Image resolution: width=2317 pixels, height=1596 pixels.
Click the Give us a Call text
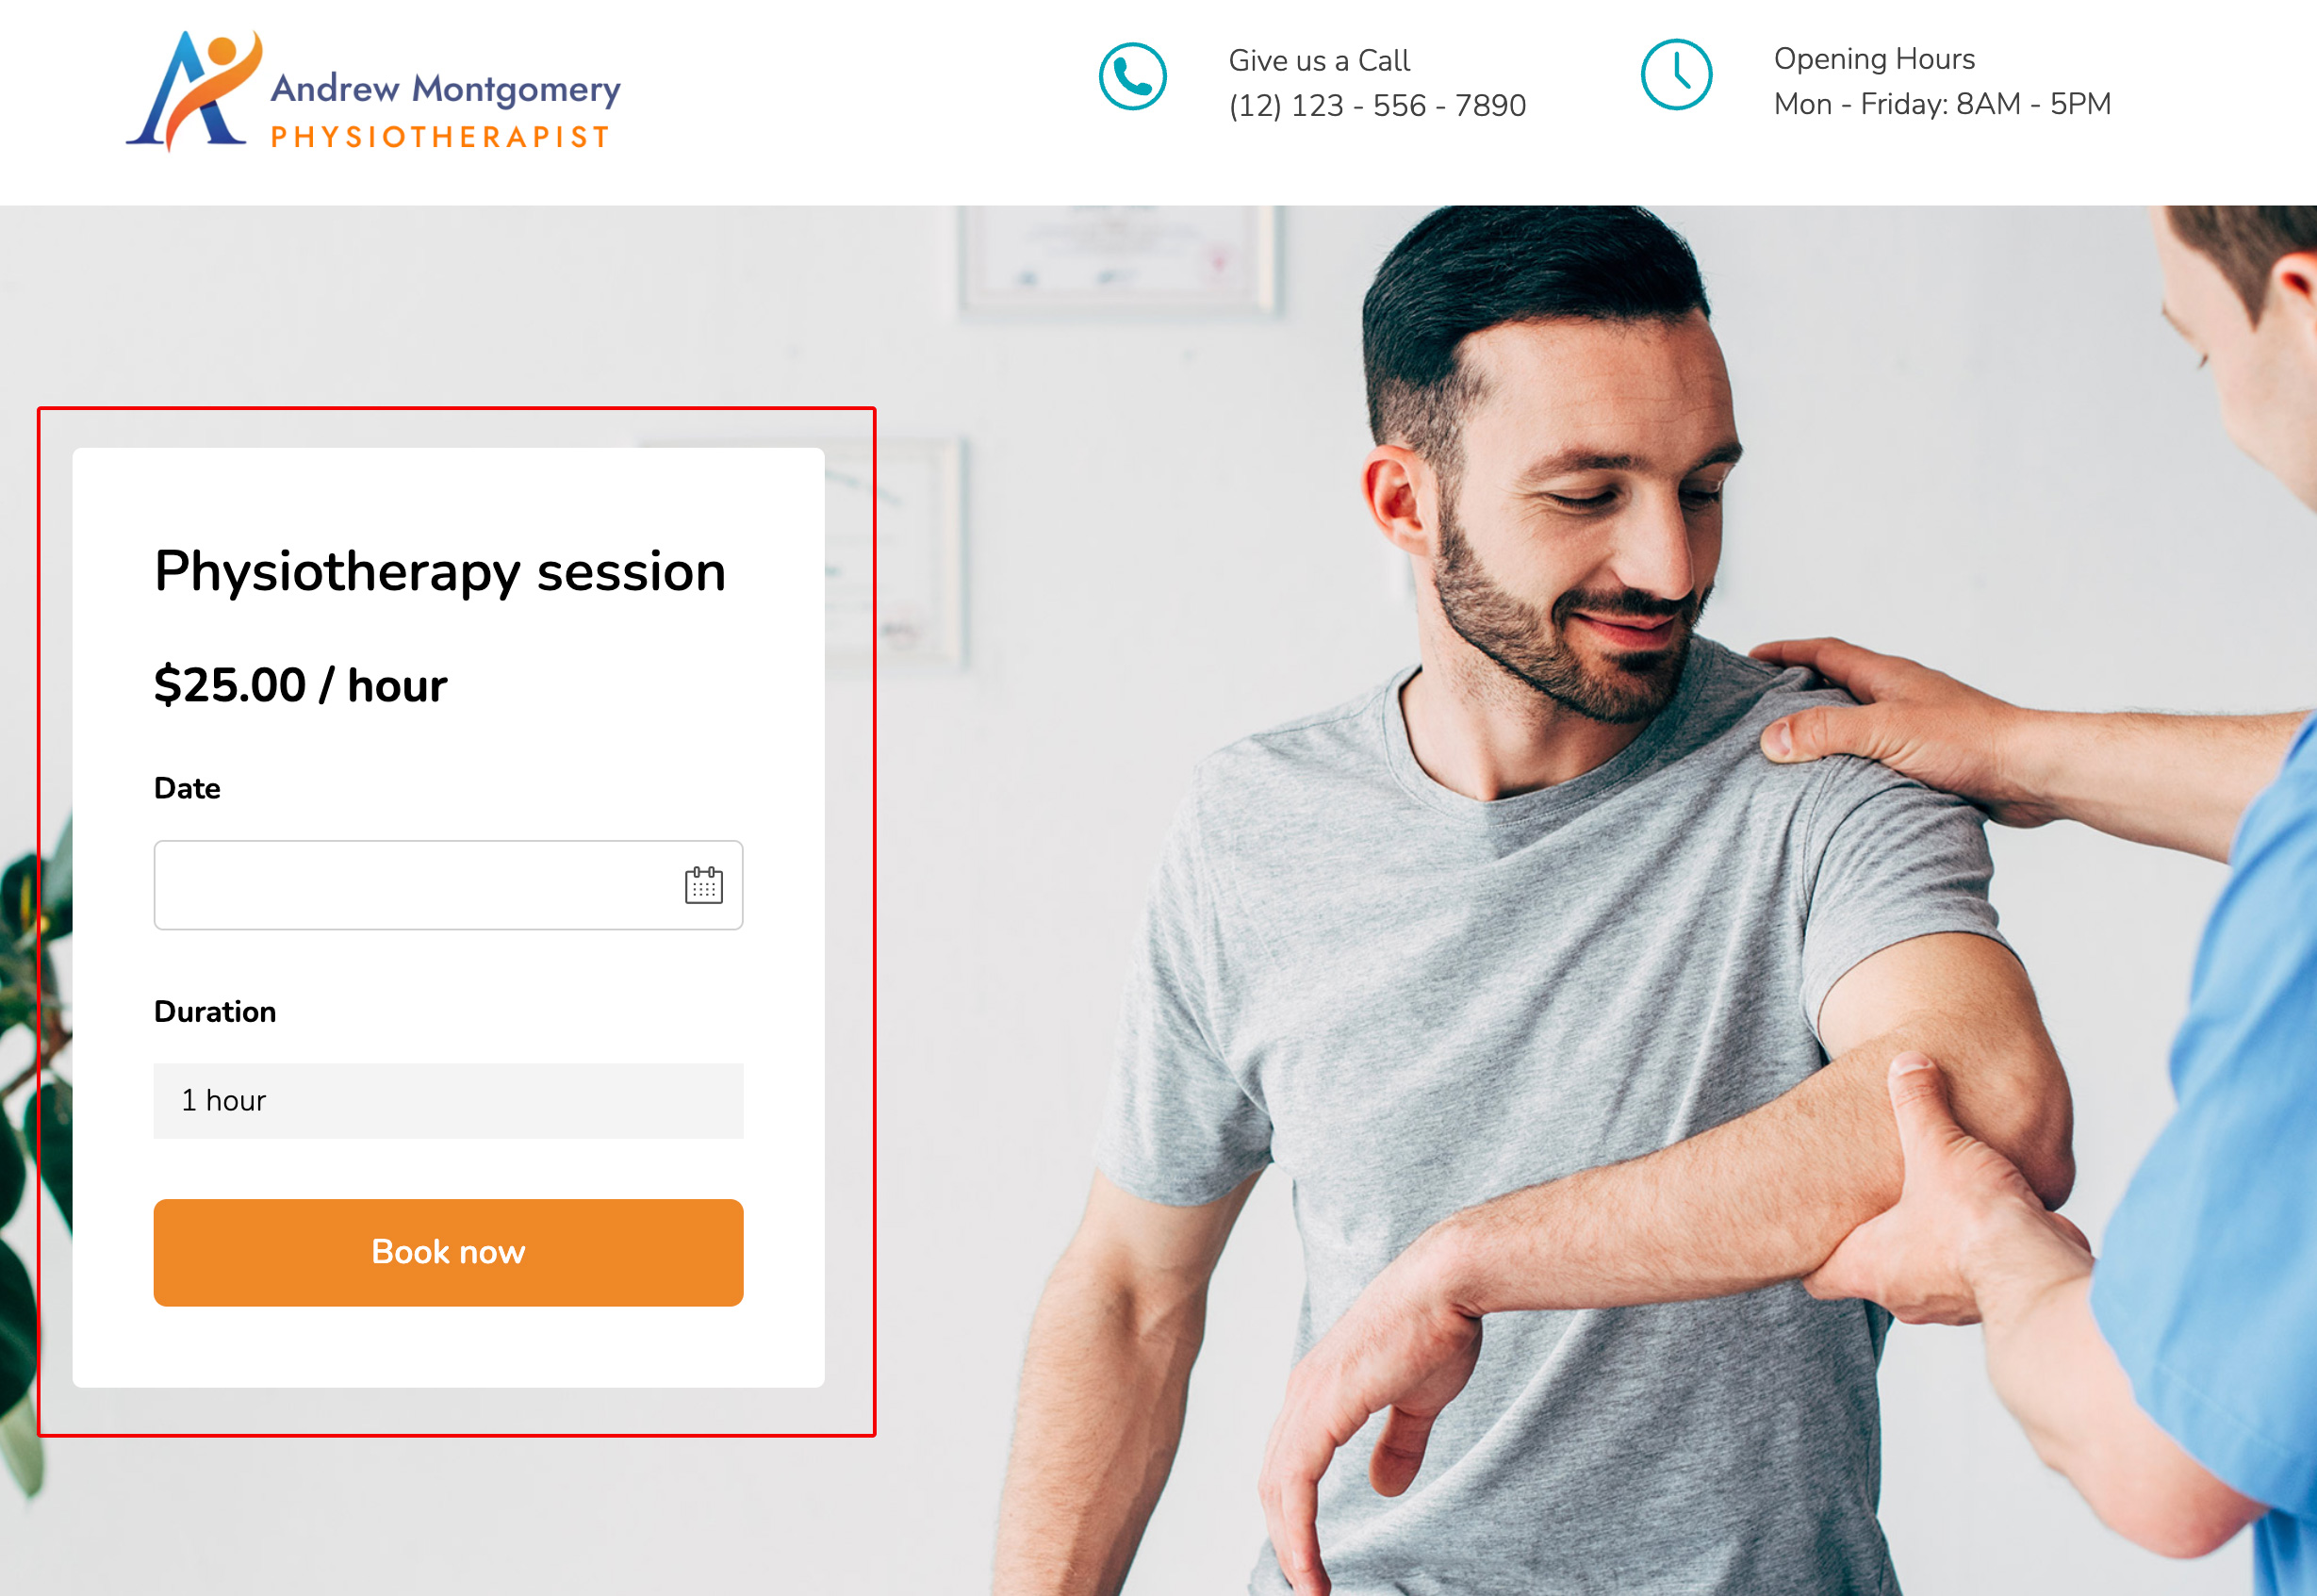pyautogui.click(x=1319, y=61)
